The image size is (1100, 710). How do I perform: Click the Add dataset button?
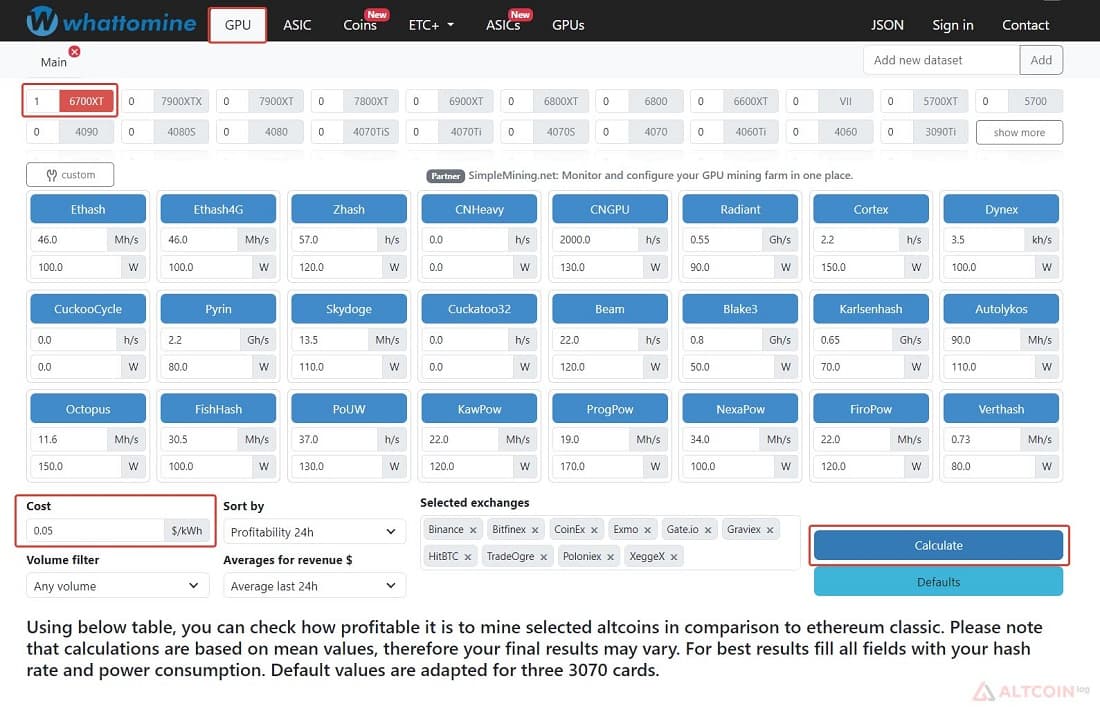(x=1041, y=60)
